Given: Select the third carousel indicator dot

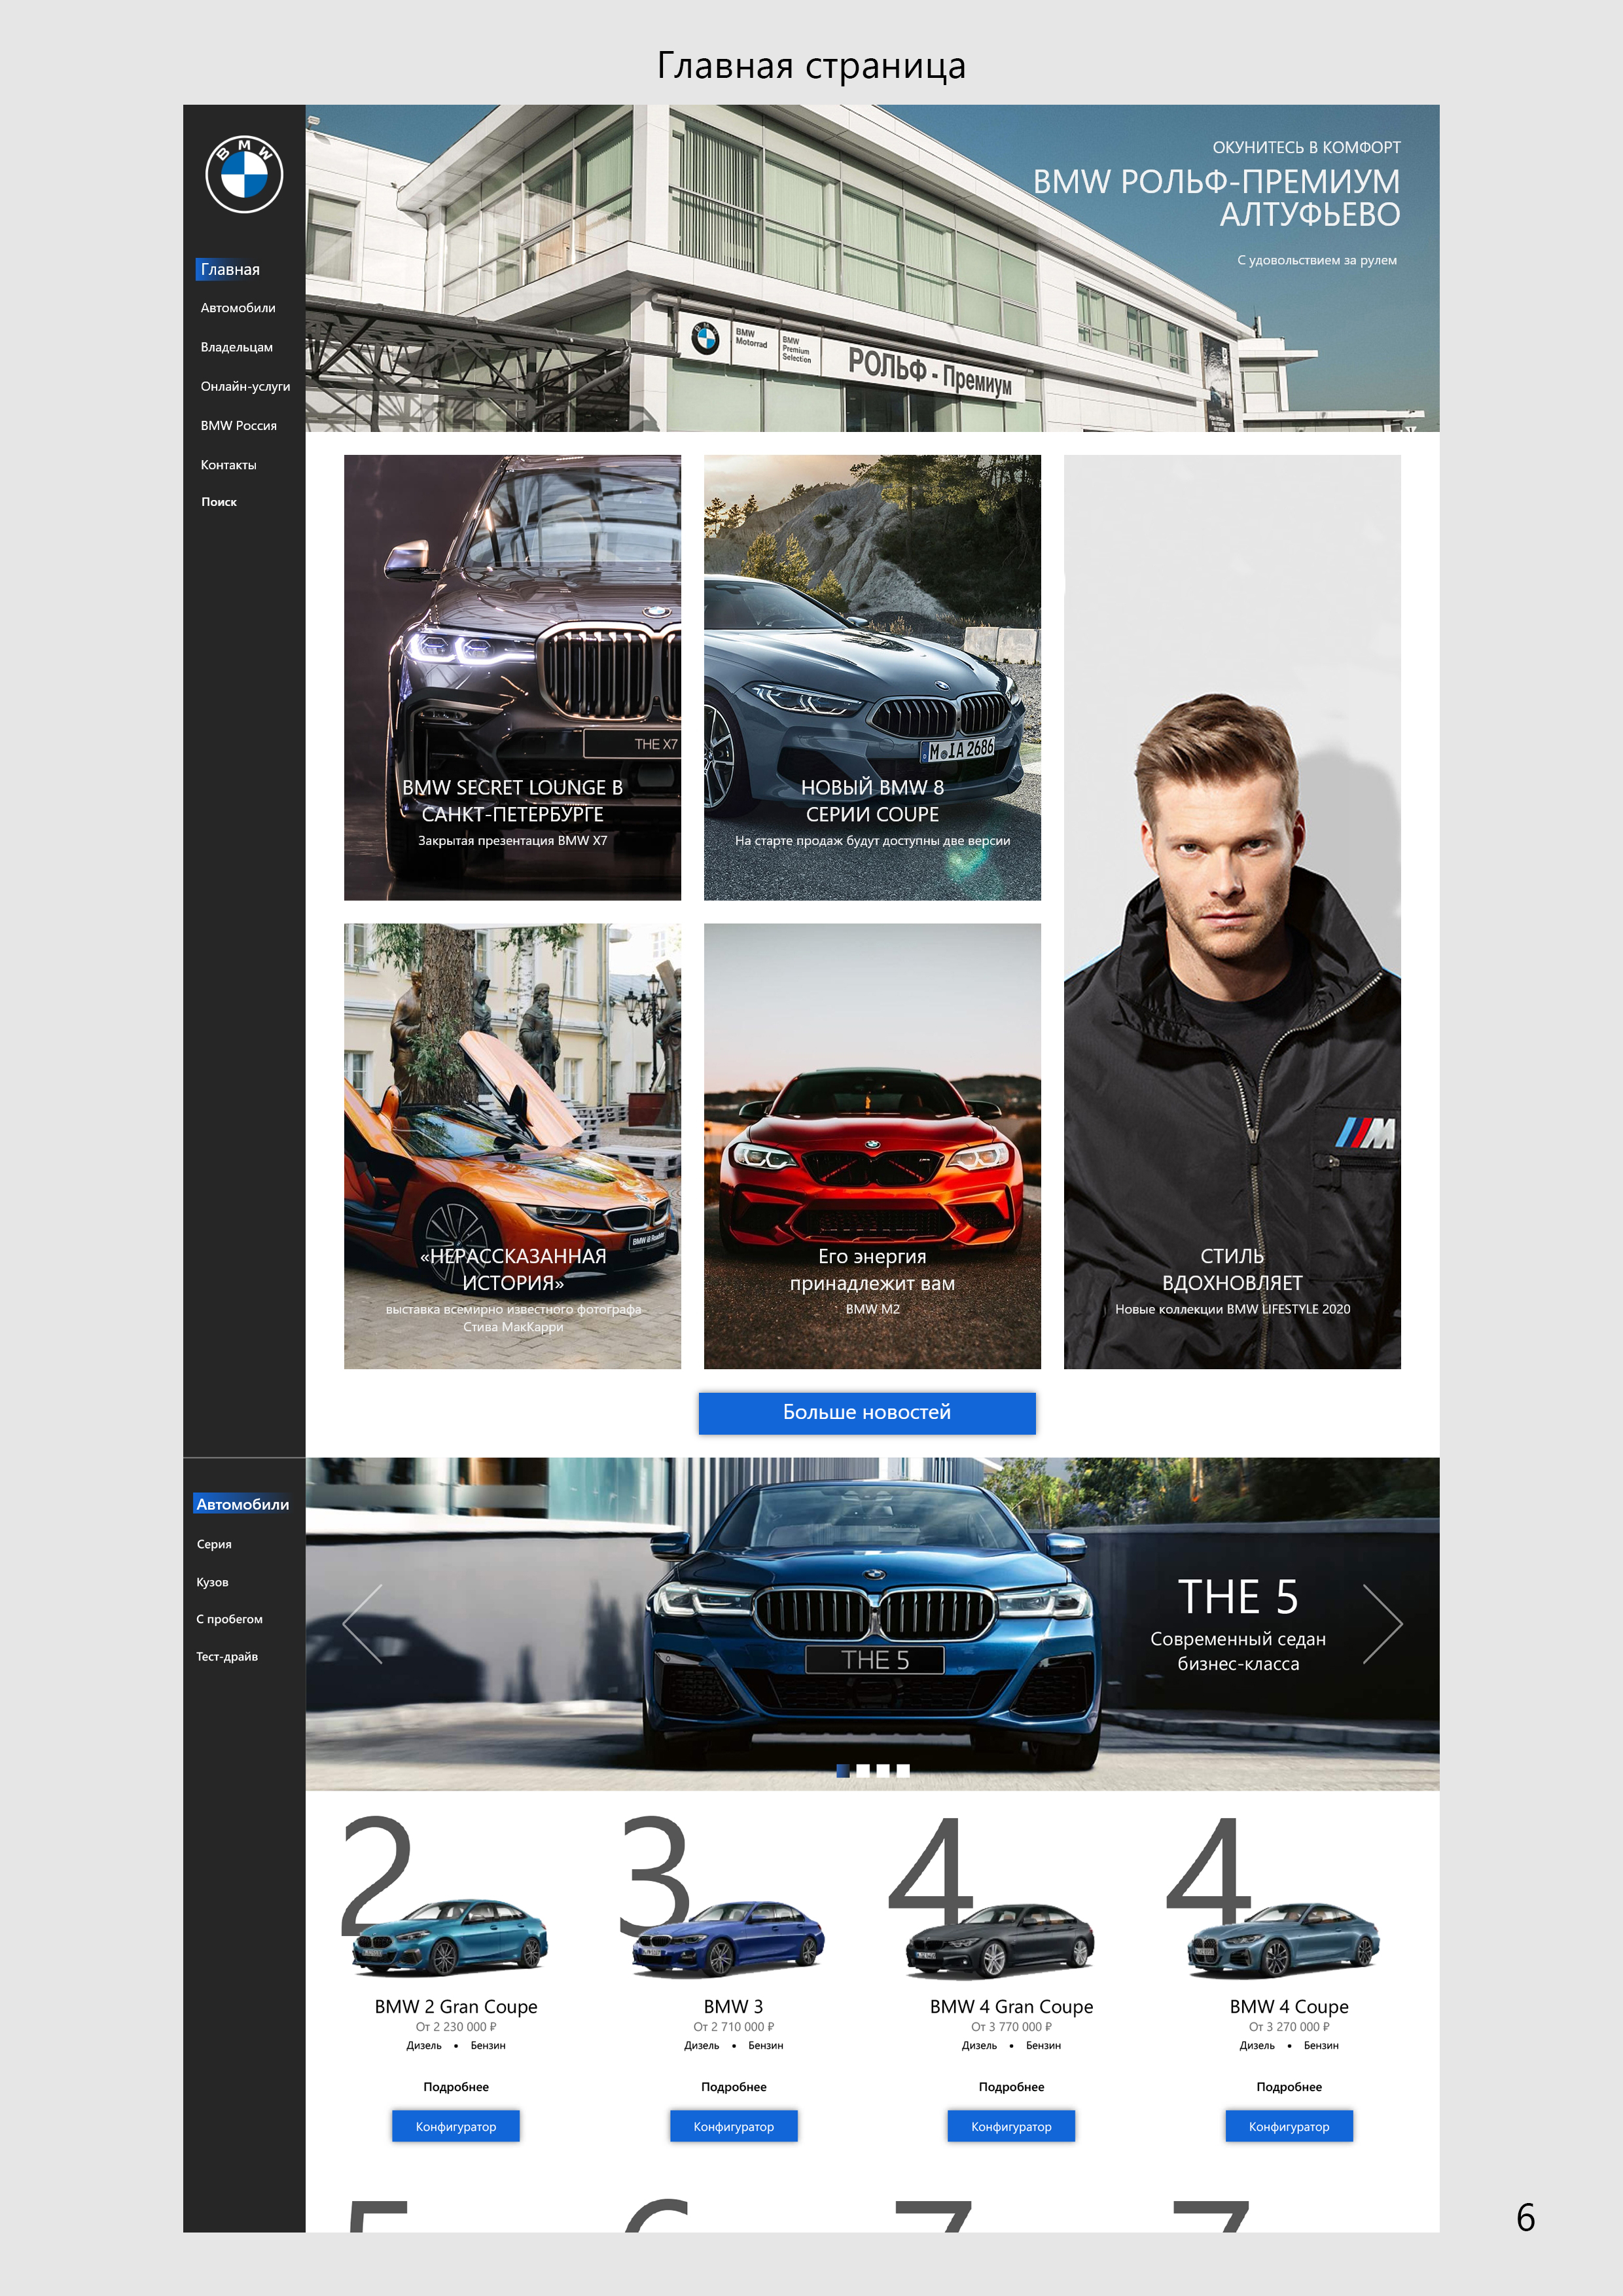Looking at the screenshot, I should [x=883, y=1770].
